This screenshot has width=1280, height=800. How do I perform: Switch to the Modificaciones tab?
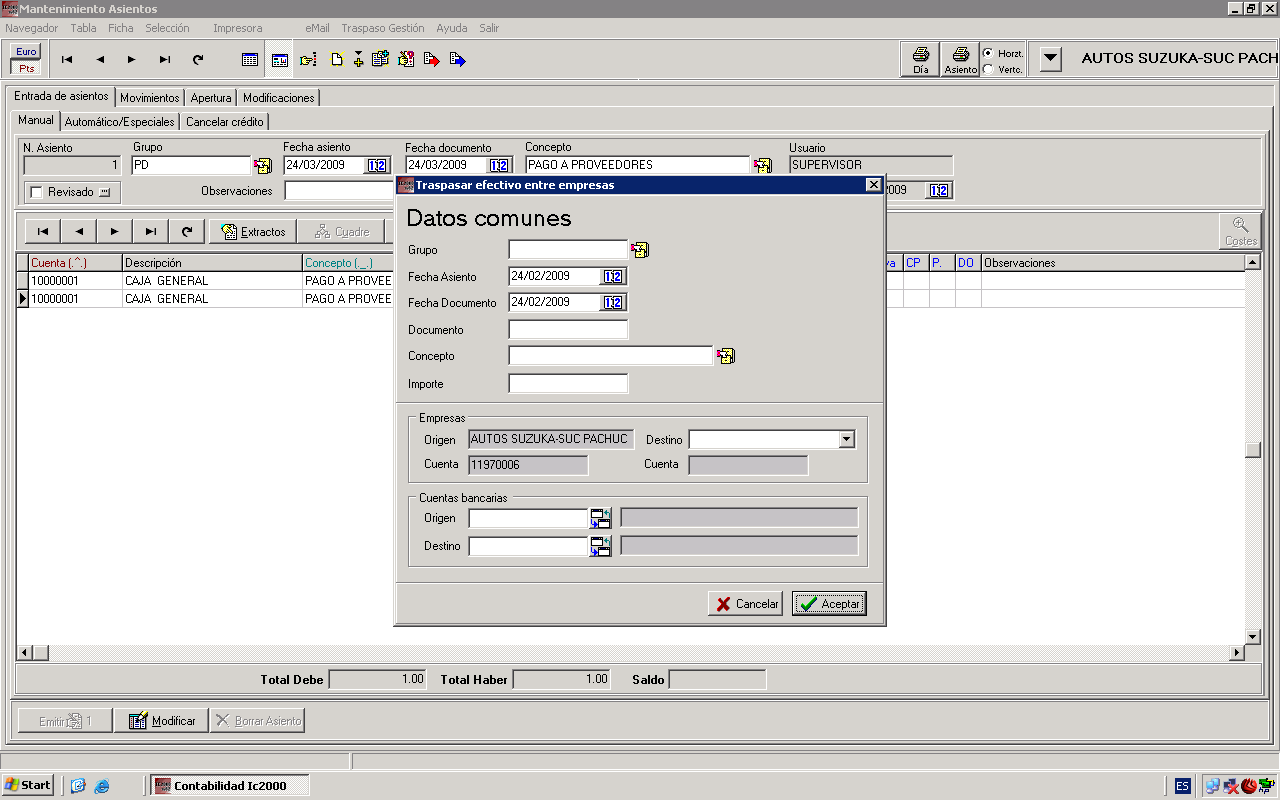pos(279,98)
